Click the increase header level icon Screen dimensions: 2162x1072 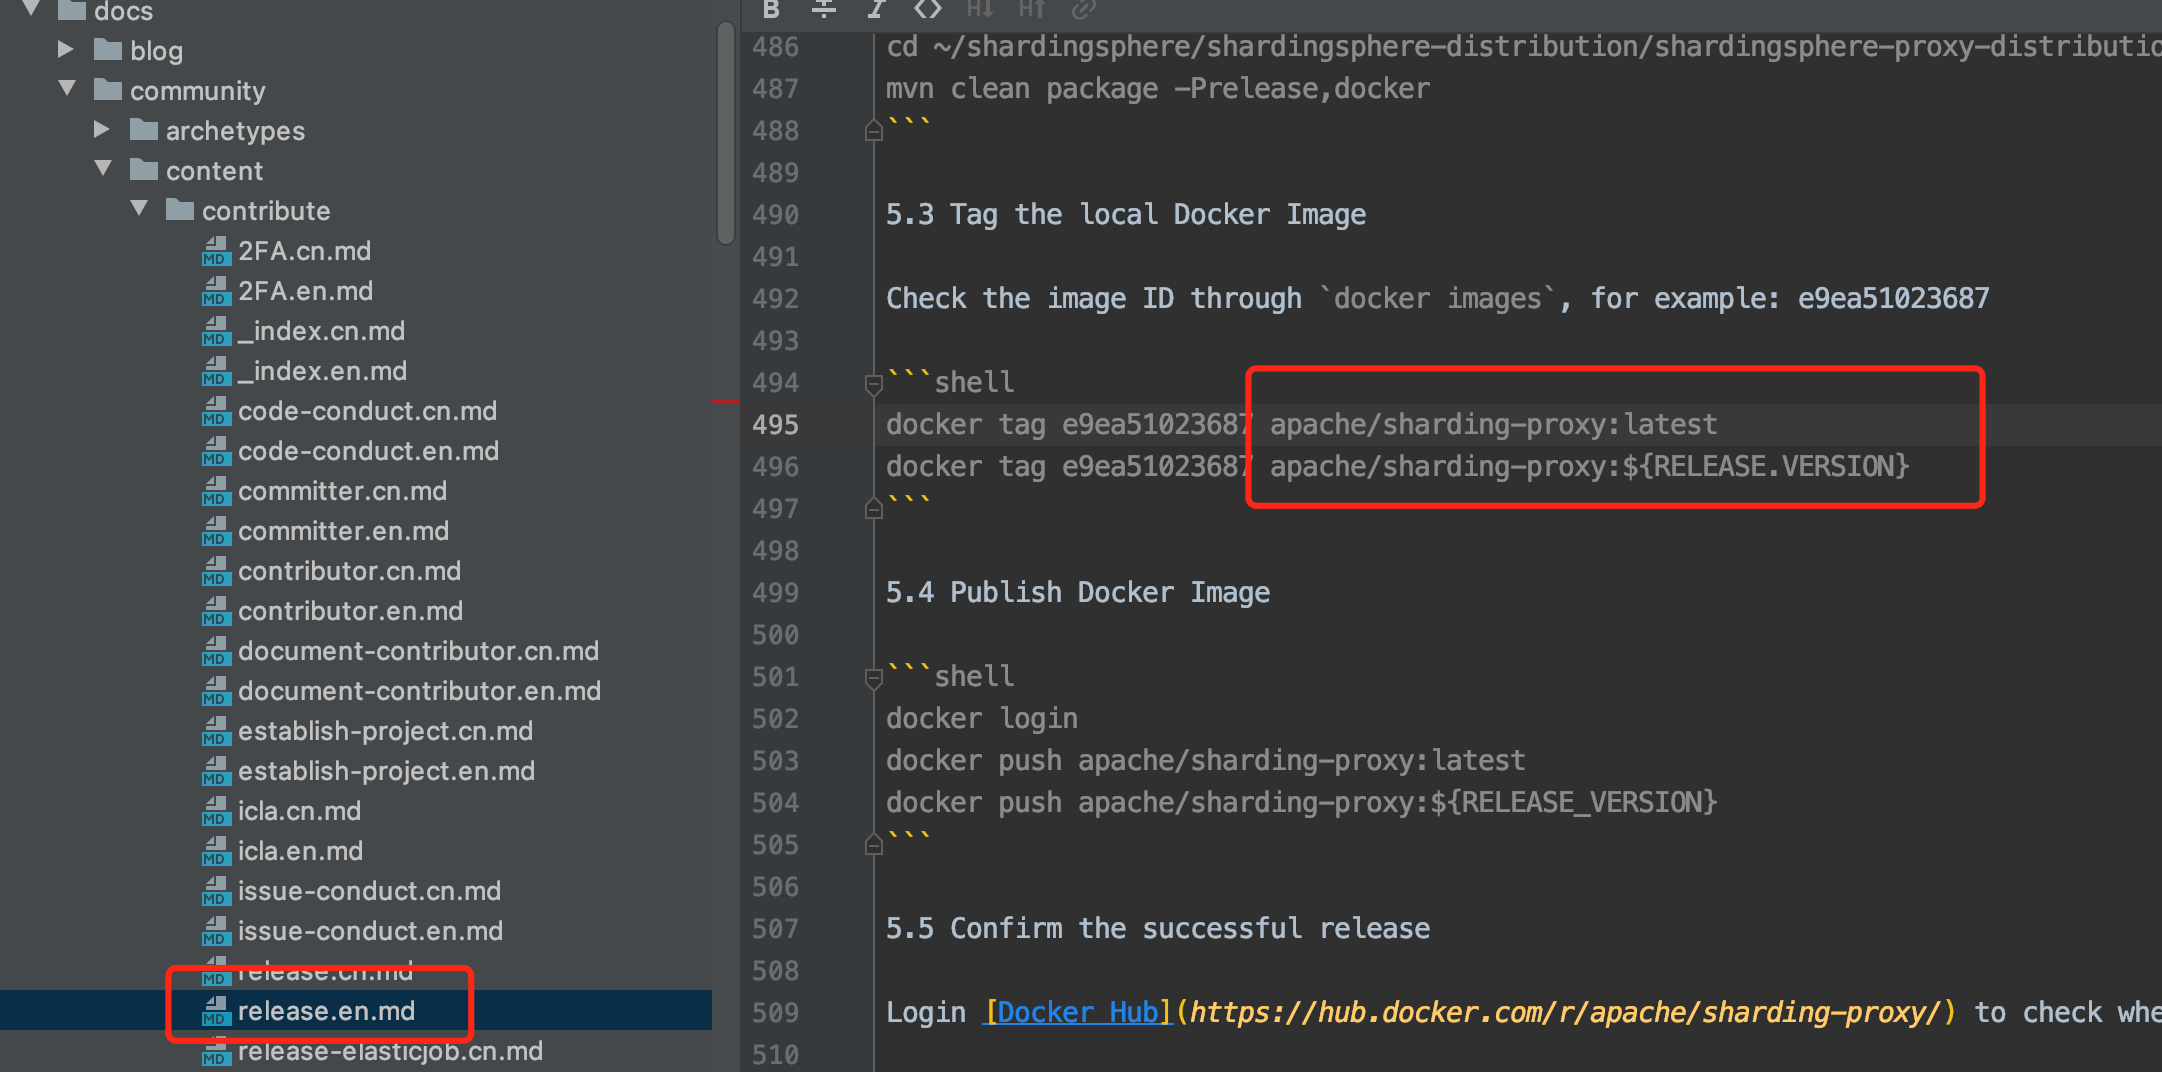click(1032, 10)
